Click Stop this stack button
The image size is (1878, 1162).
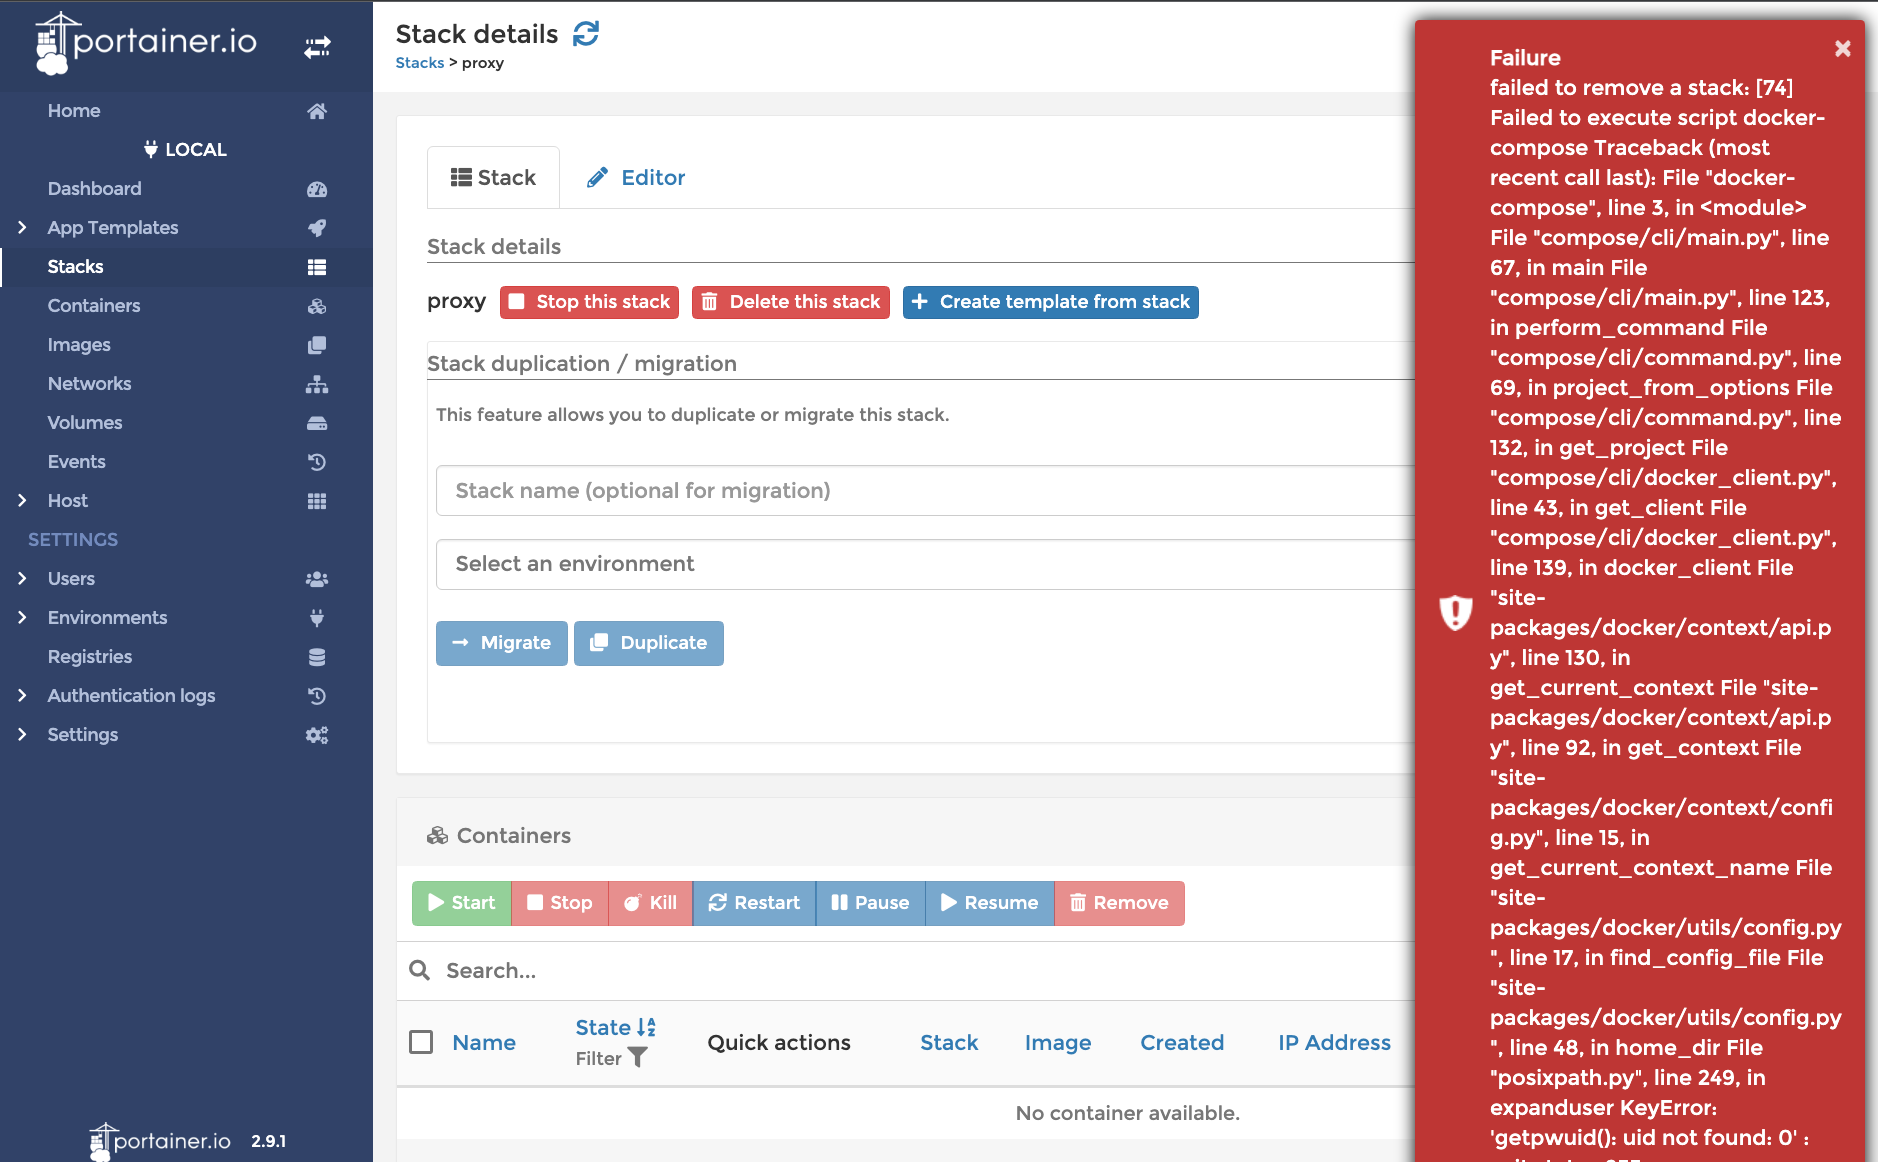[x=589, y=302]
